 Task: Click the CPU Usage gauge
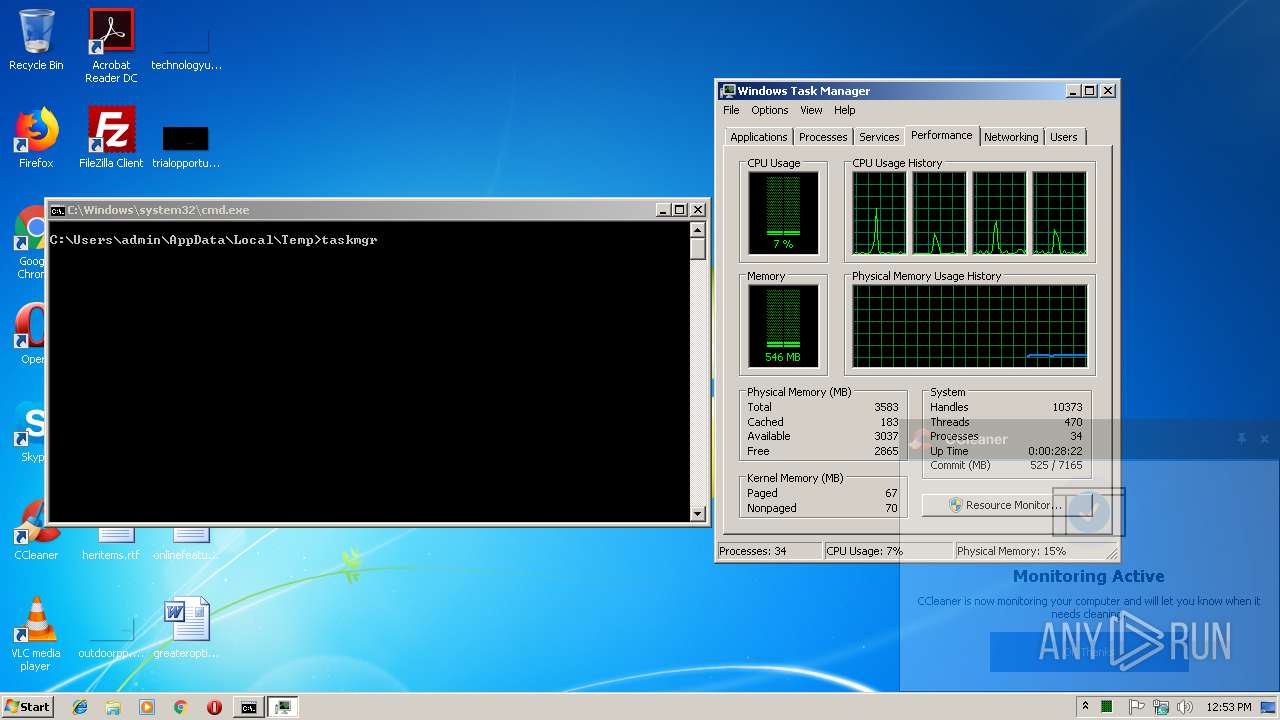click(x=783, y=212)
